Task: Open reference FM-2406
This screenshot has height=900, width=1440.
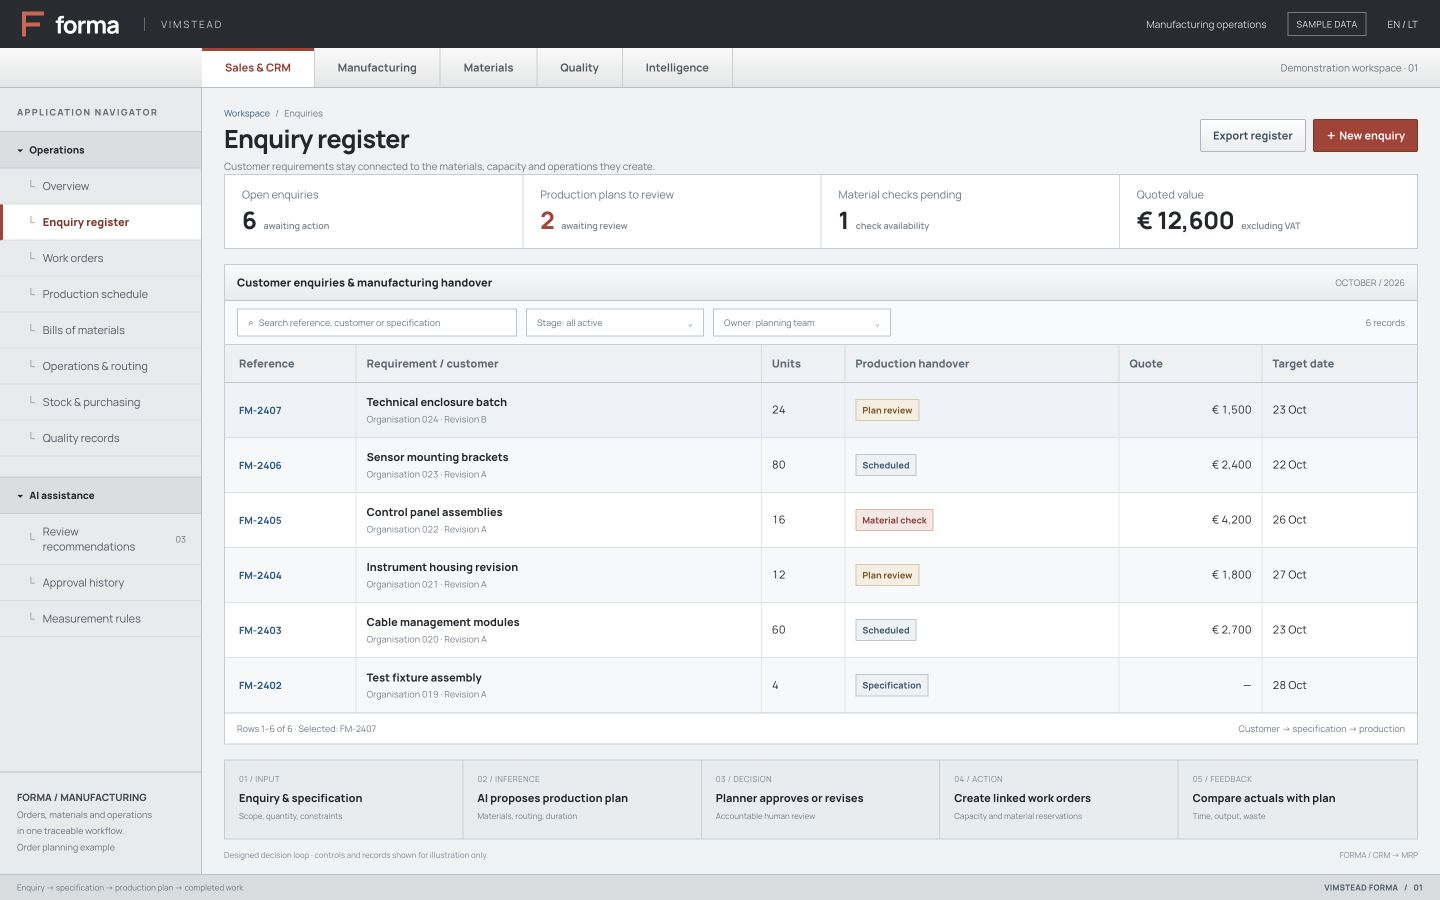Action: [260, 466]
